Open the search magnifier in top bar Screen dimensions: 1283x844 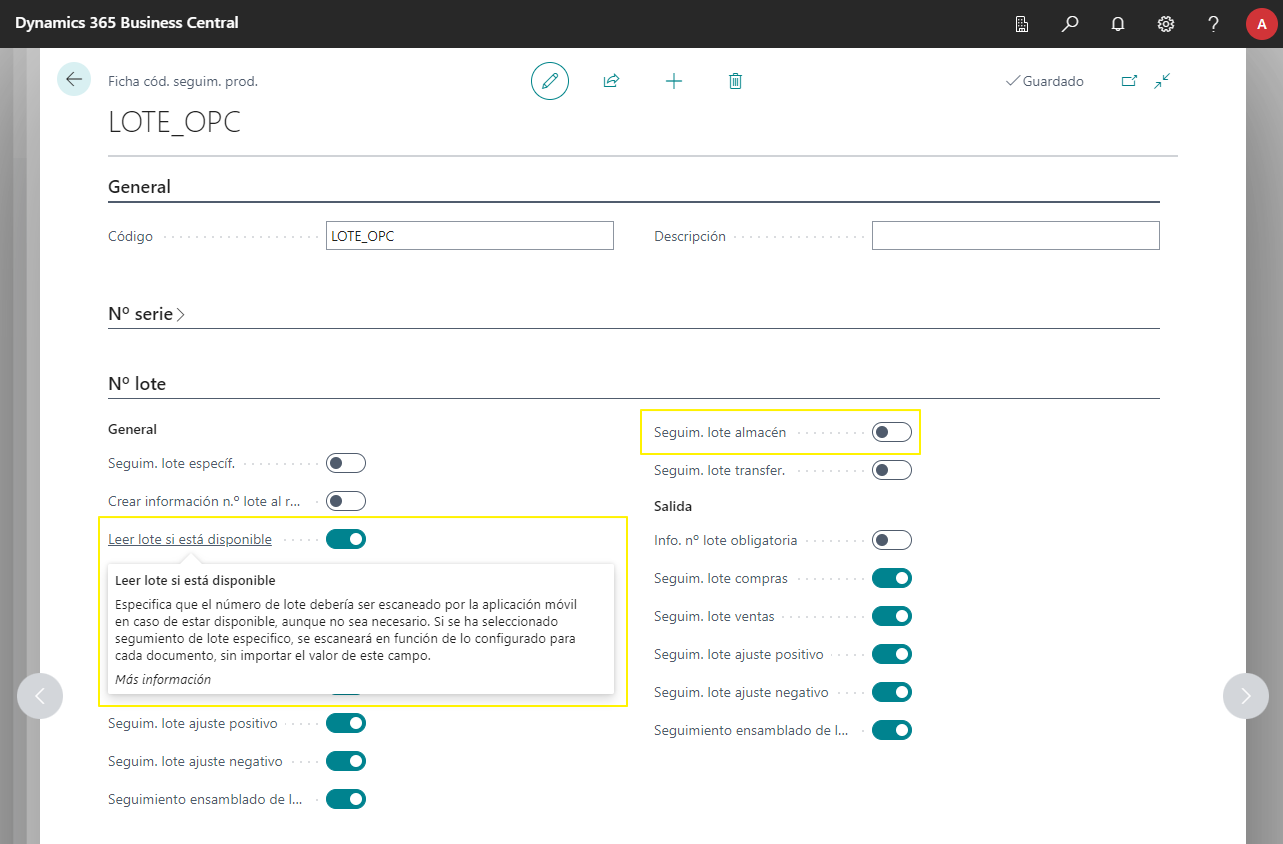pyautogui.click(x=1070, y=24)
